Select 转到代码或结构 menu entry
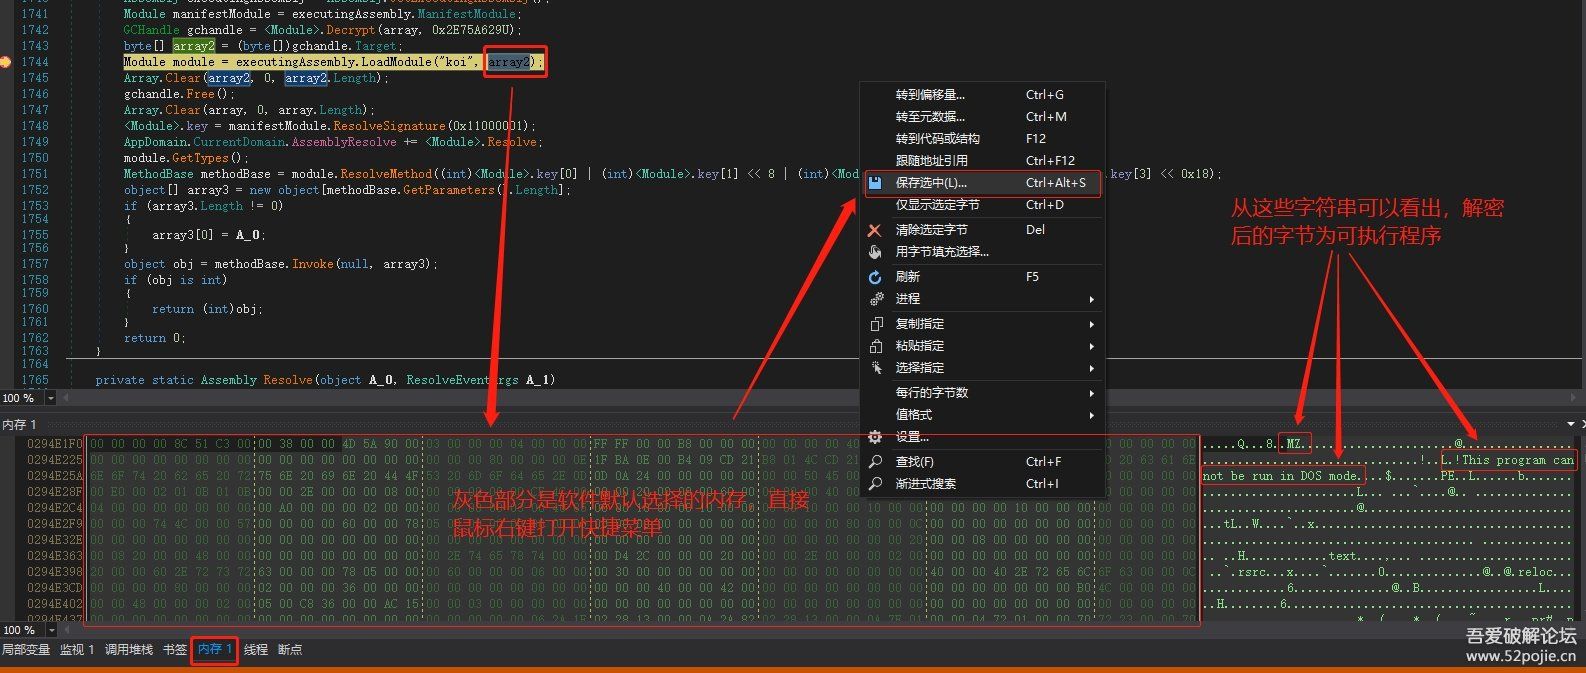Screen dimensions: 1586x673 pos(937,139)
